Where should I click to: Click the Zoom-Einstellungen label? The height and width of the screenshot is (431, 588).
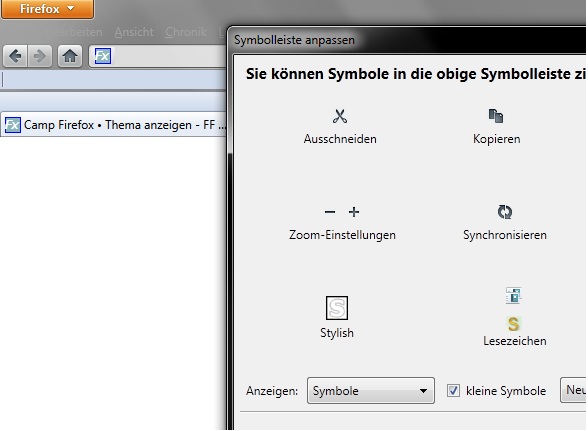click(342, 235)
